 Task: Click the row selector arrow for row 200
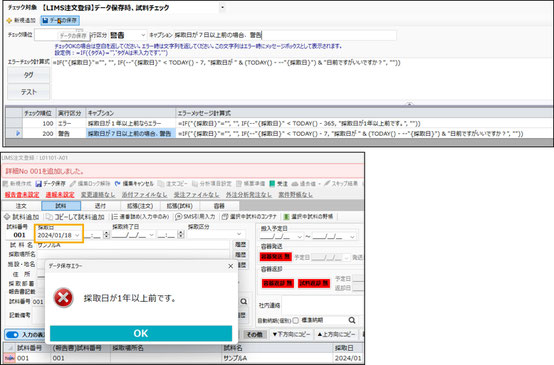17,134
